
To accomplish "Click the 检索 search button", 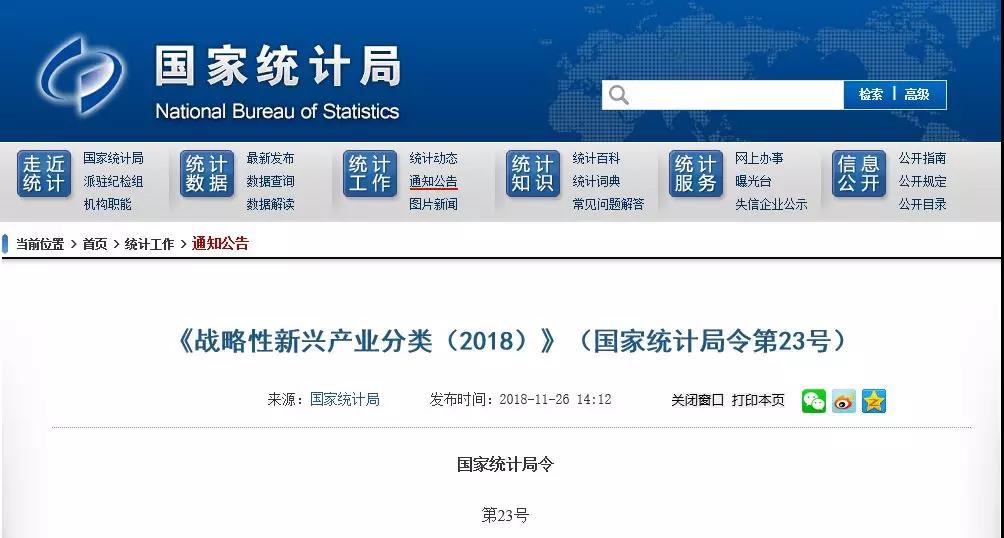I will point(870,95).
